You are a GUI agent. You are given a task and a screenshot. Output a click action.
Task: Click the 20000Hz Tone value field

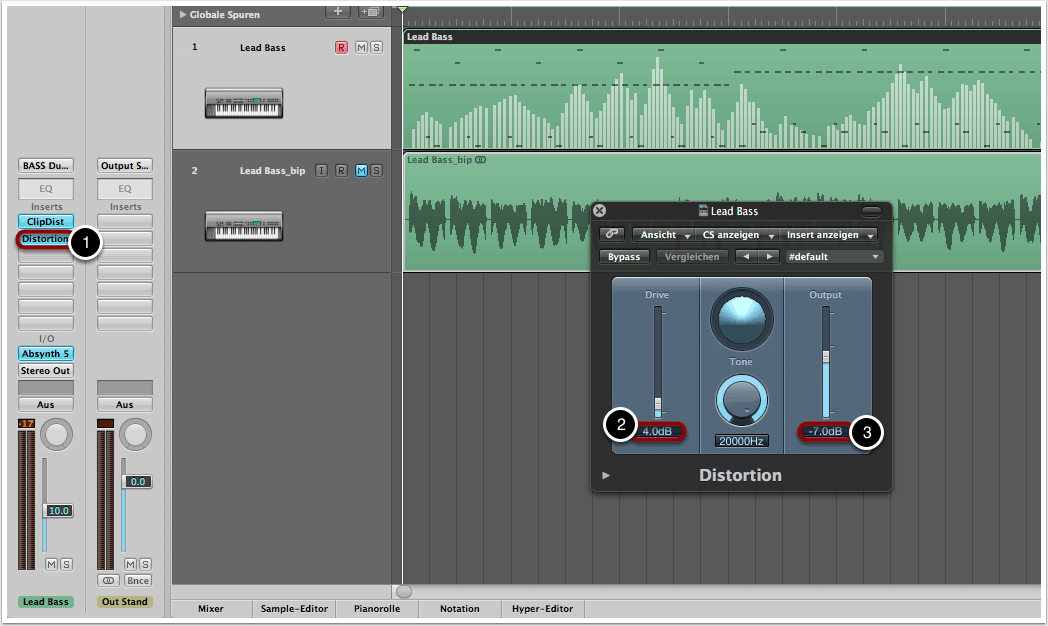coord(741,441)
